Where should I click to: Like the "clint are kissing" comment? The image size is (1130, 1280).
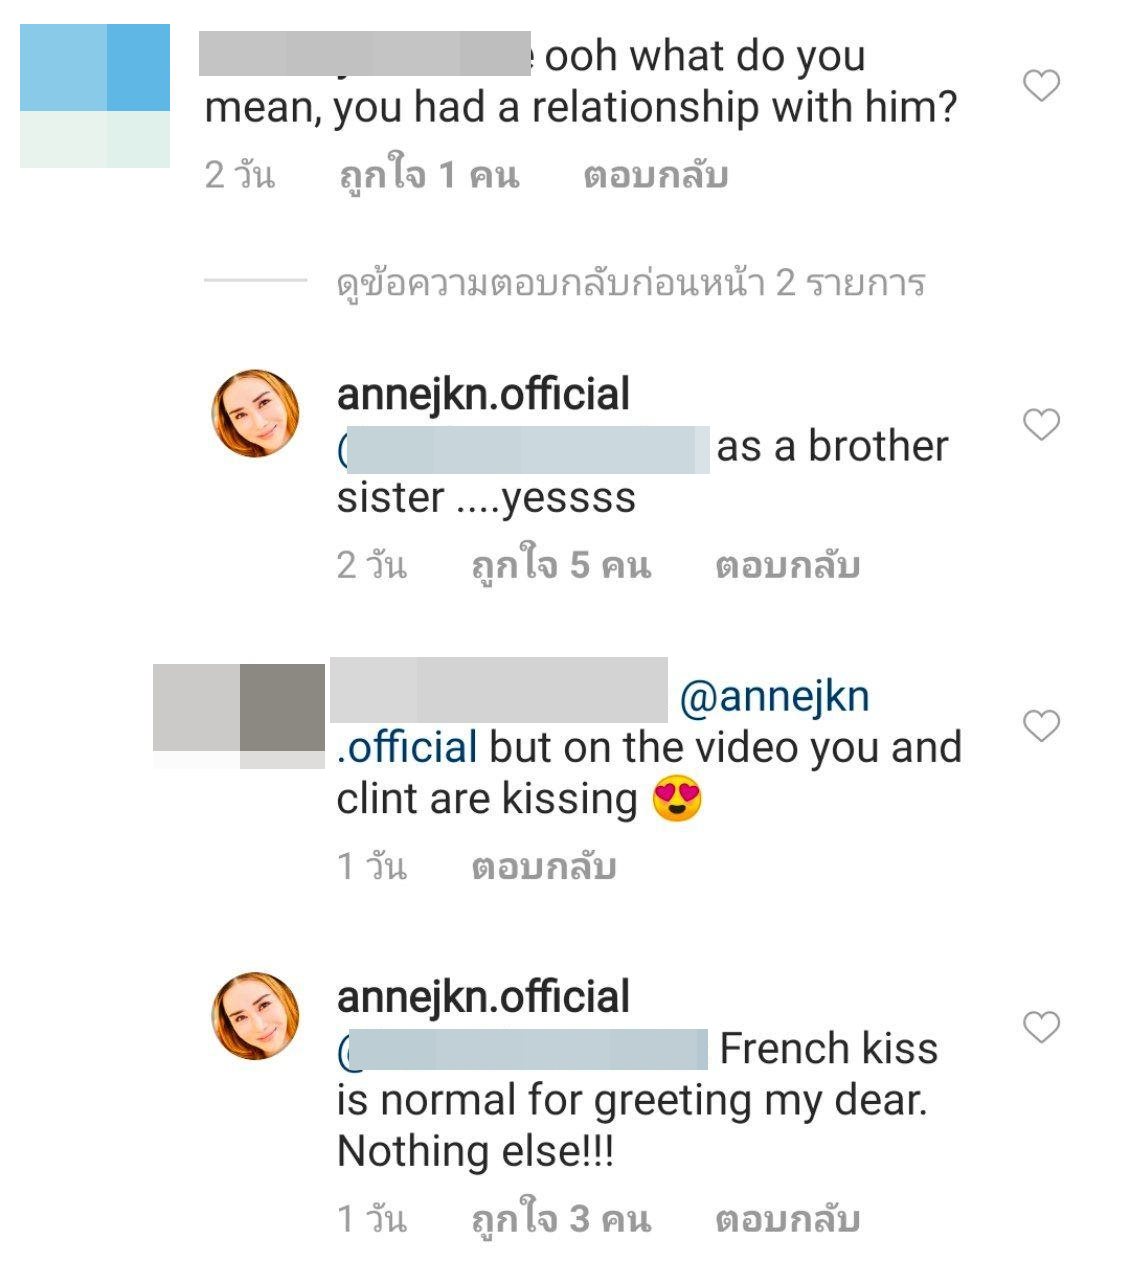coord(1041,725)
